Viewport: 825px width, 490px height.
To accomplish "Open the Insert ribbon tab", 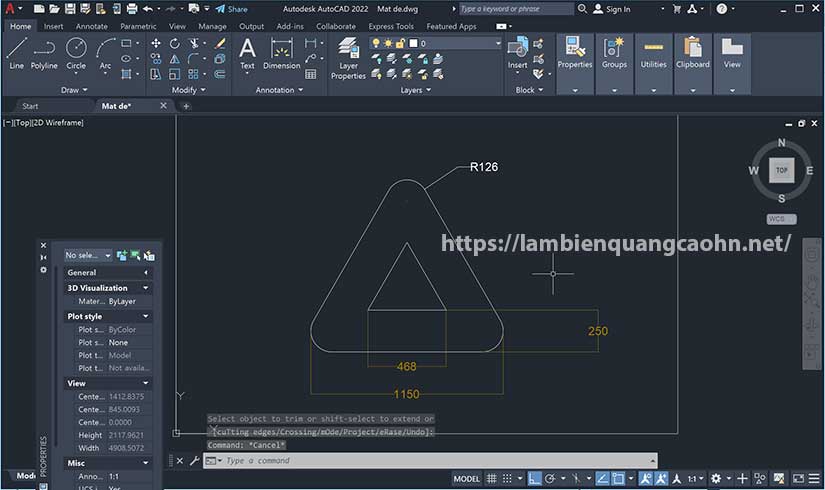I will click(x=53, y=26).
